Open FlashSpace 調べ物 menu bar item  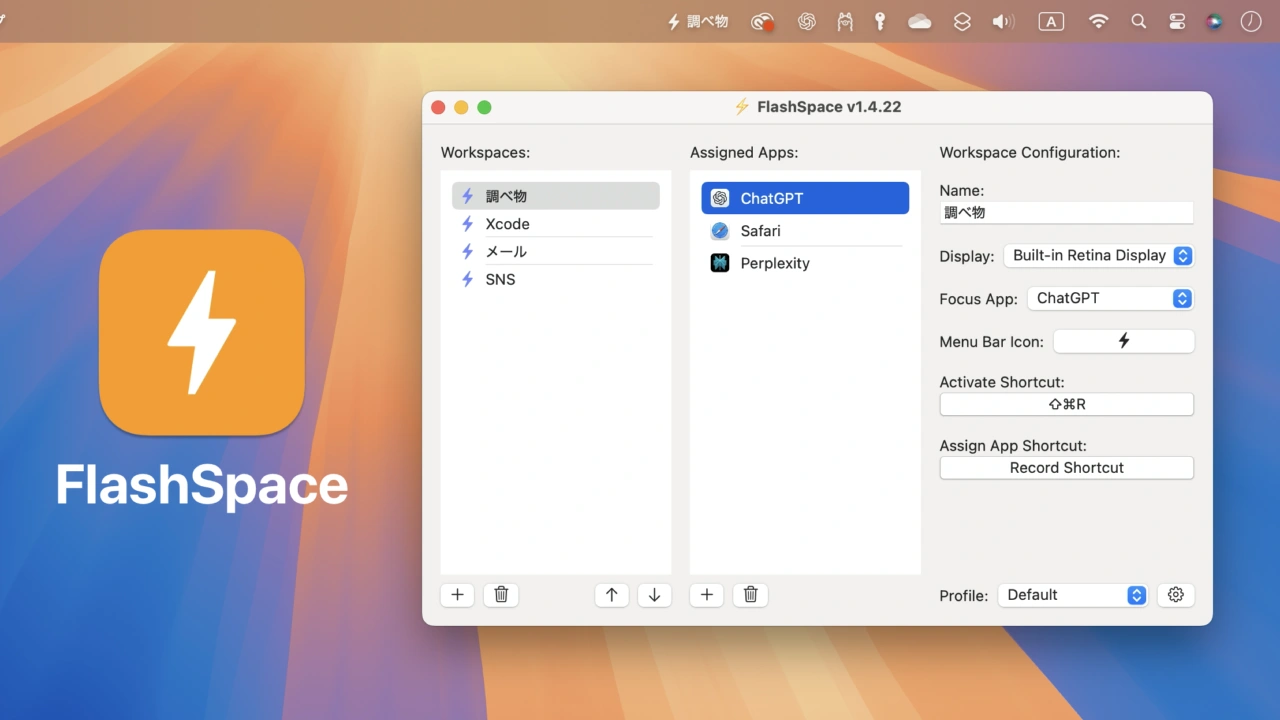[698, 21]
